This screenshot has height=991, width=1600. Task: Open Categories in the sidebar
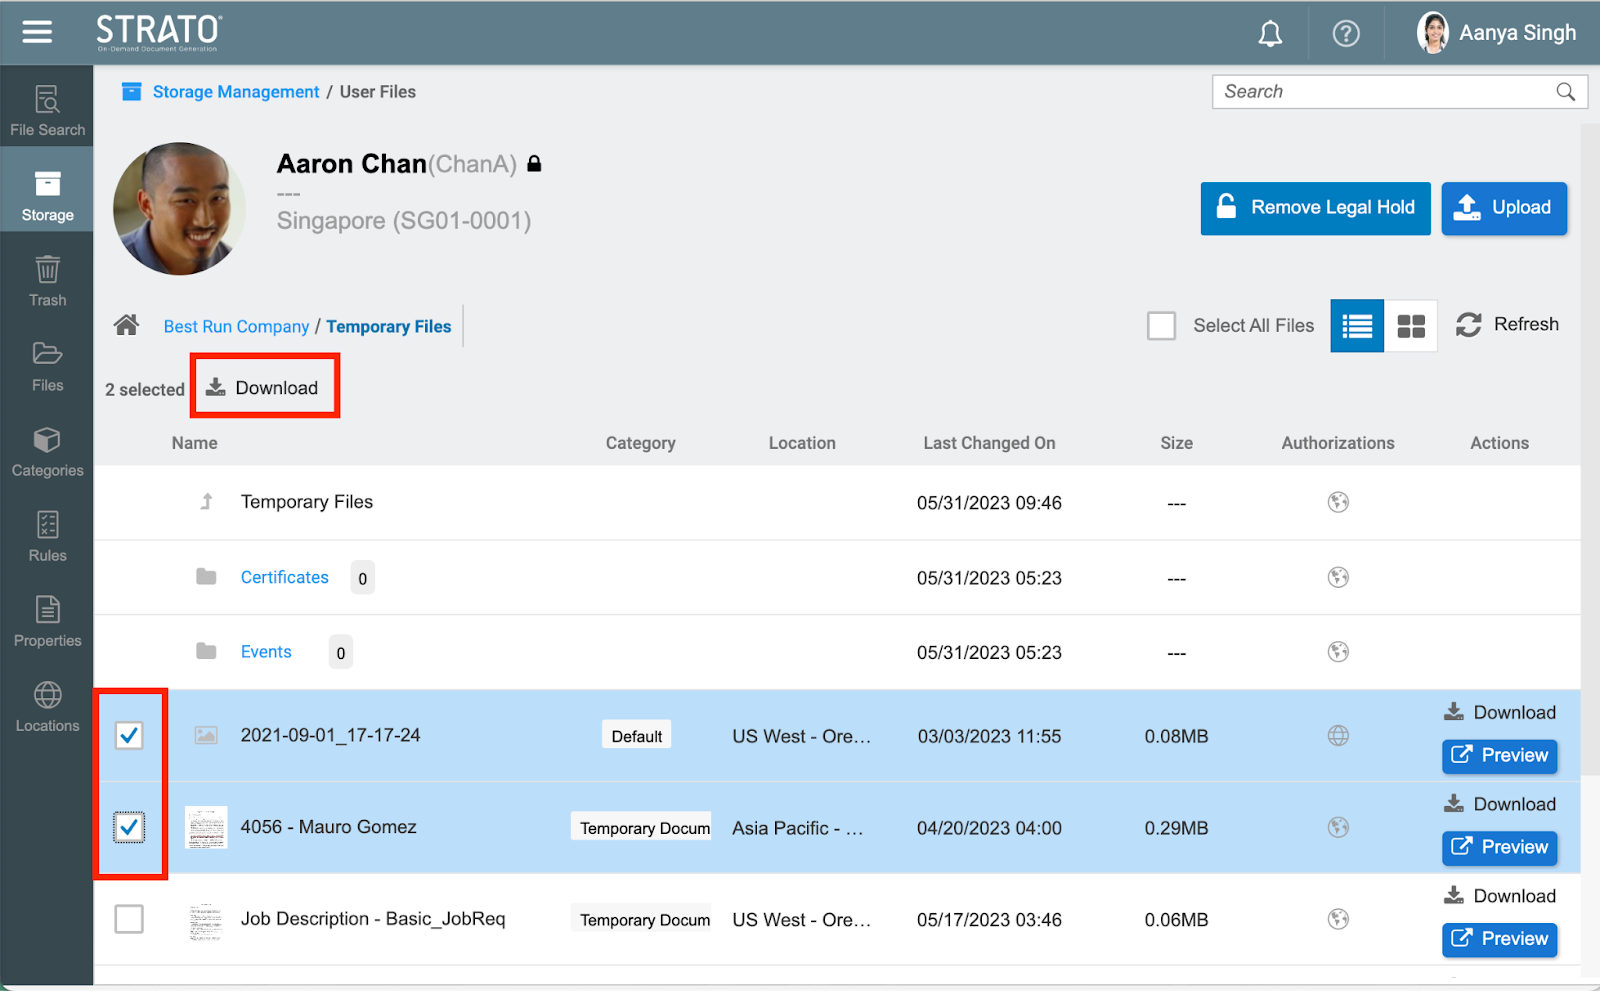pyautogui.click(x=47, y=452)
